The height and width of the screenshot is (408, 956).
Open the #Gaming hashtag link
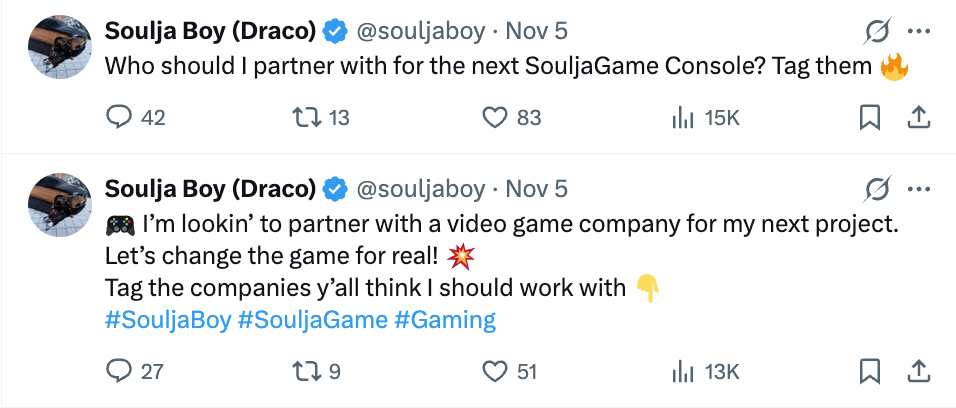[x=445, y=321]
